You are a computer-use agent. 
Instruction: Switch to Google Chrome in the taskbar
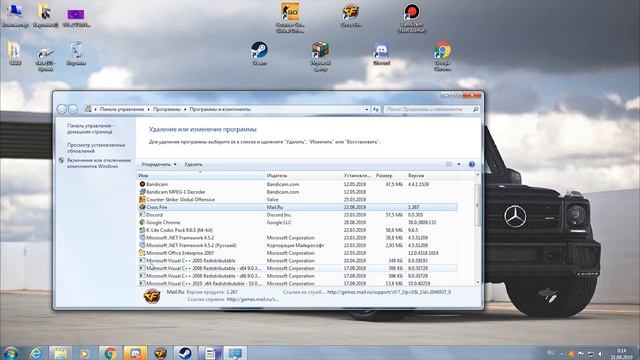click(109, 353)
